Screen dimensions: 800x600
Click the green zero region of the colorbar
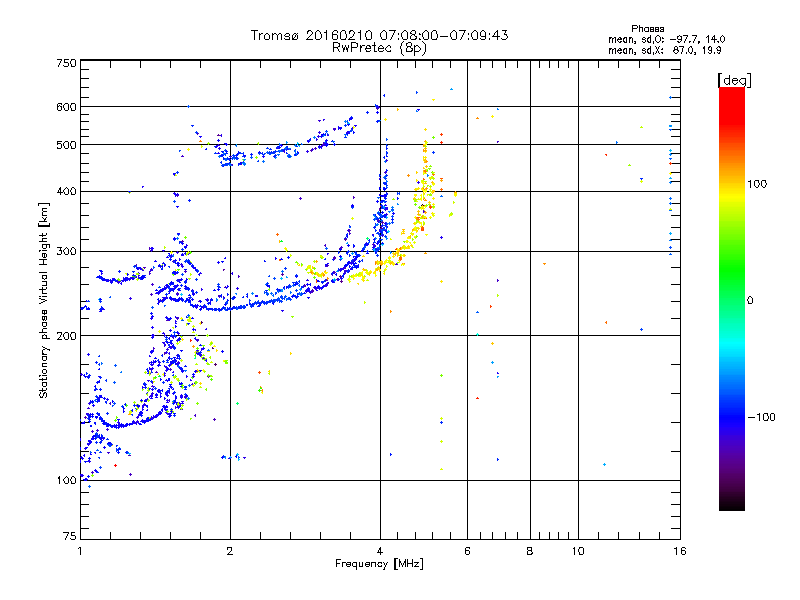point(732,299)
